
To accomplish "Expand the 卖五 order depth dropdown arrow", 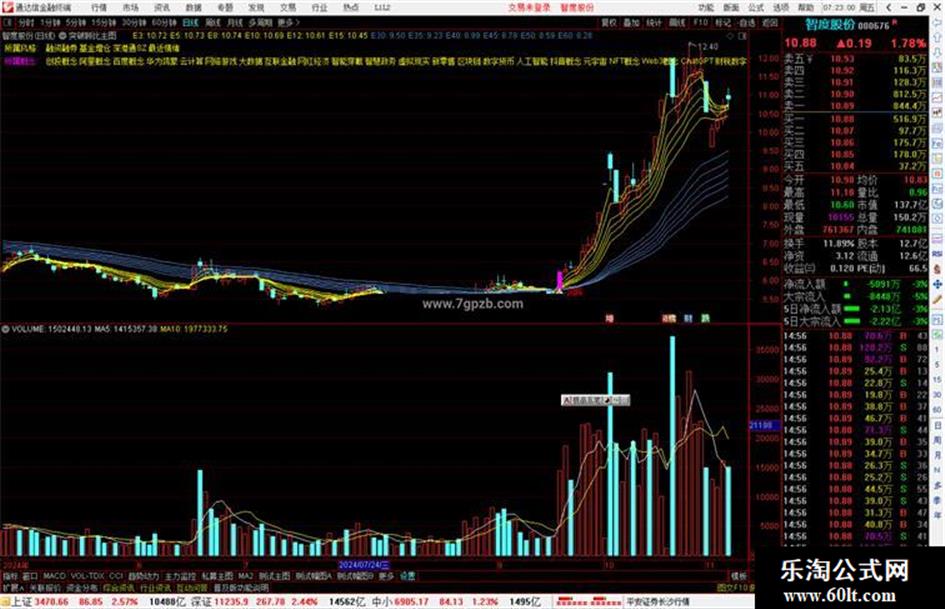I will pos(809,59).
